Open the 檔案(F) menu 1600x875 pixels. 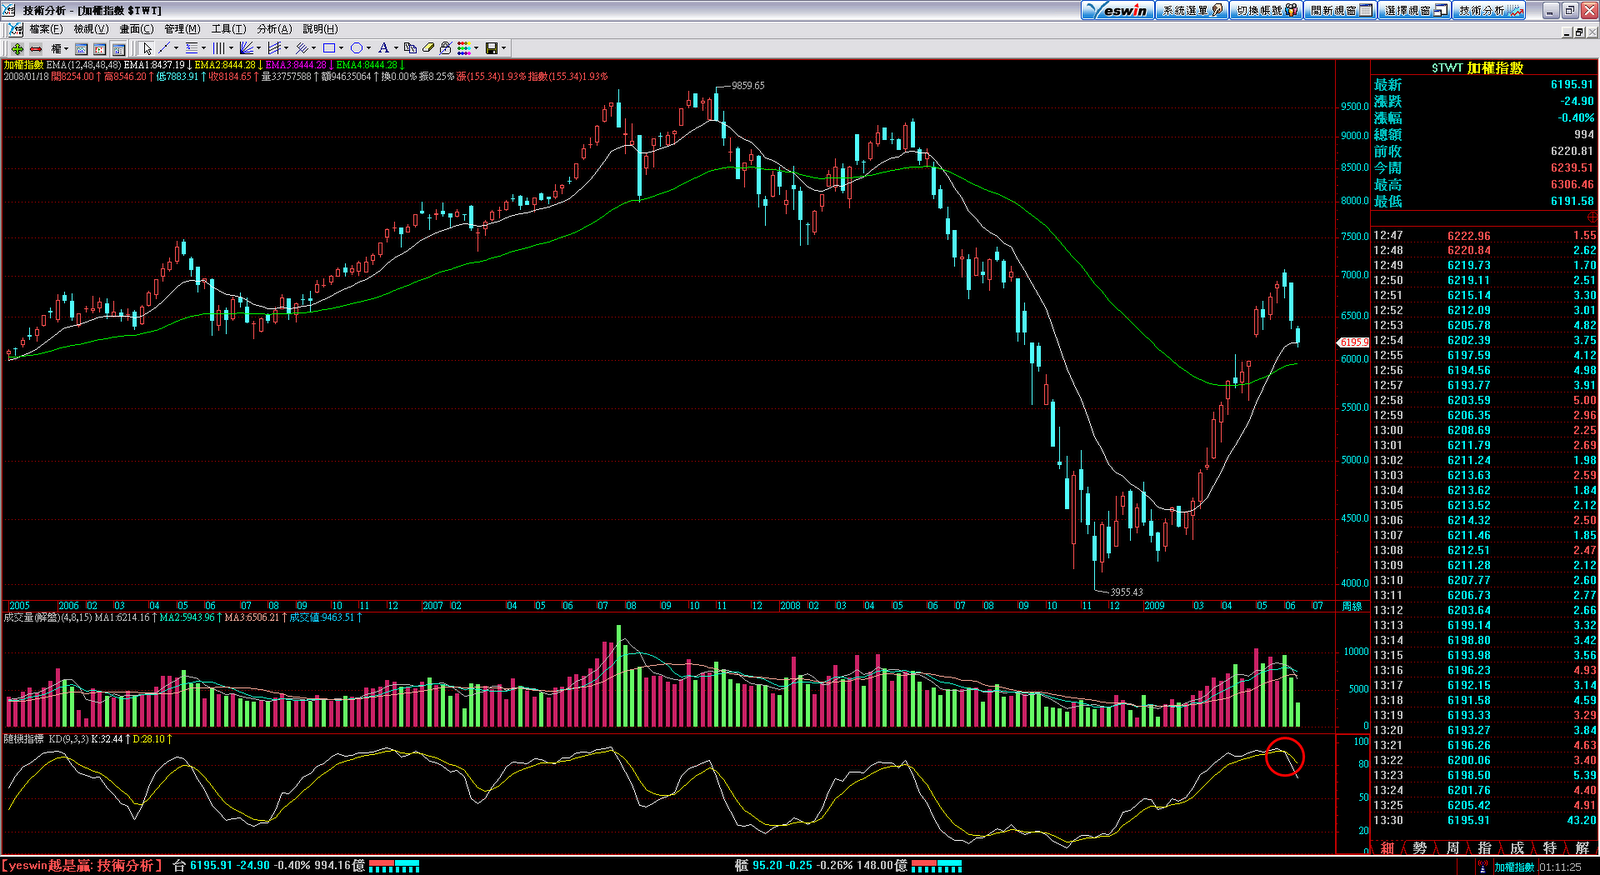pos(46,29)
